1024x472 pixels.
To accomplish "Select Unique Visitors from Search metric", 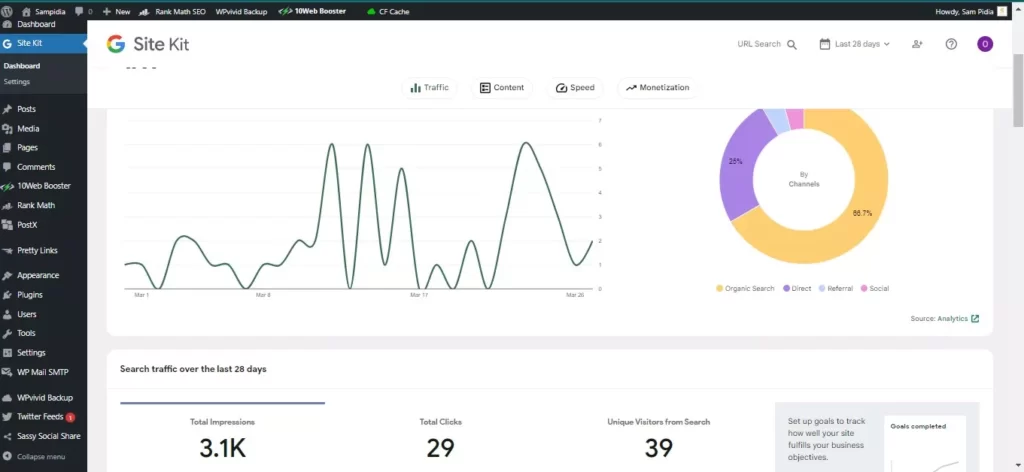I will coord(658,437).
